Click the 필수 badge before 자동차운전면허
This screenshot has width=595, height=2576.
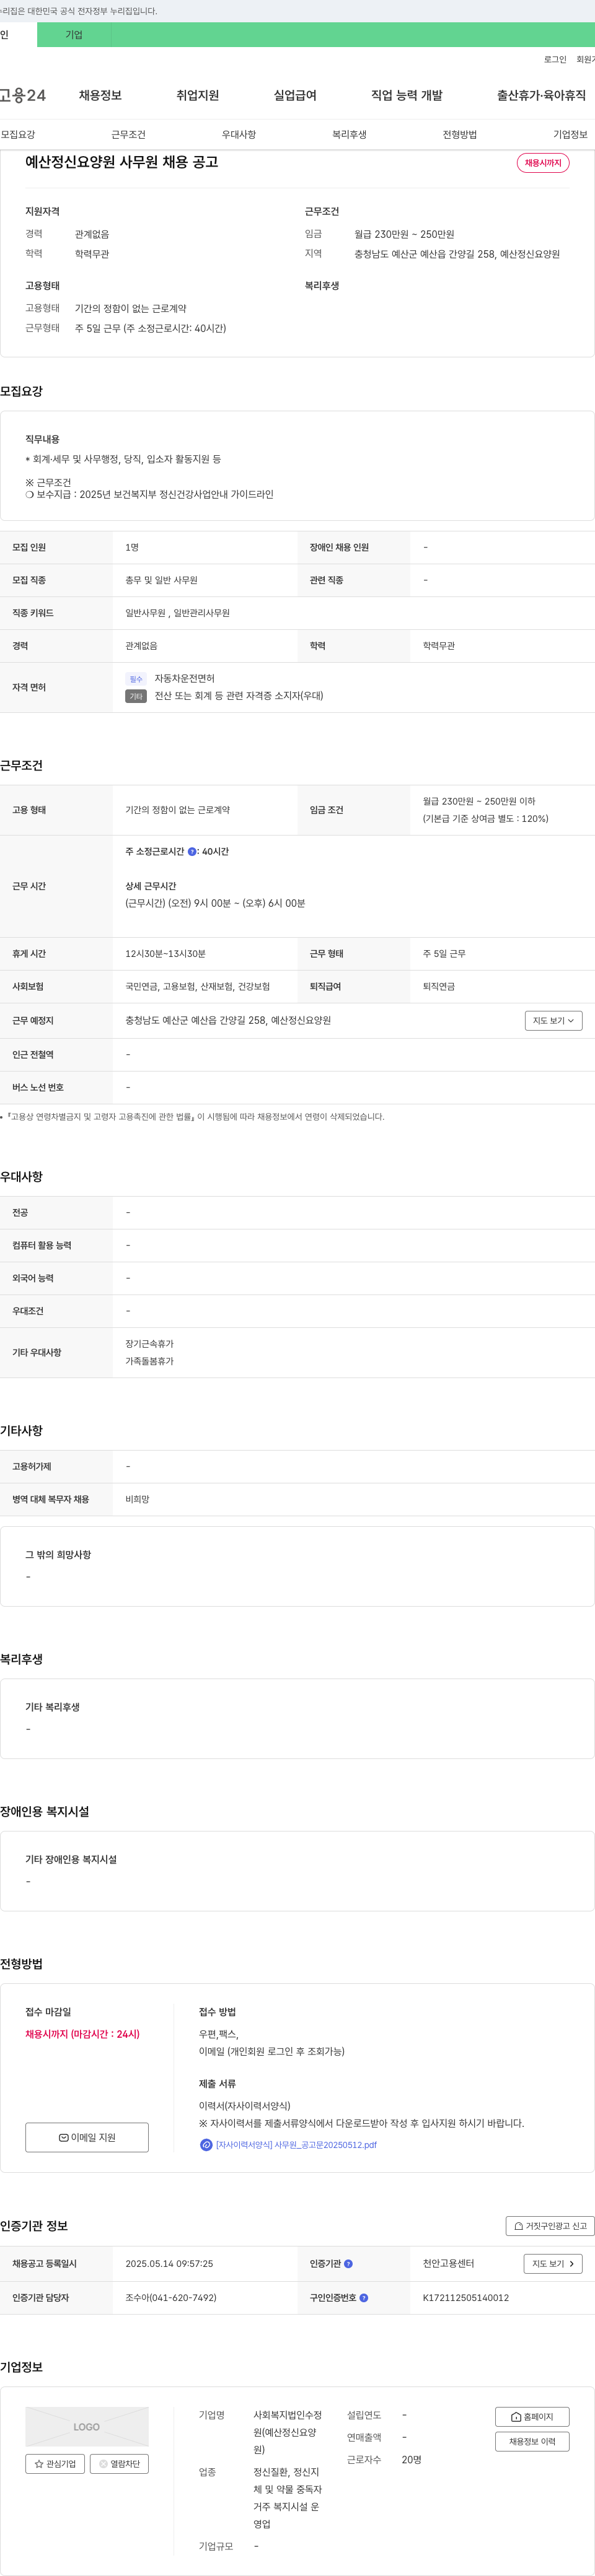click(136, 679)
